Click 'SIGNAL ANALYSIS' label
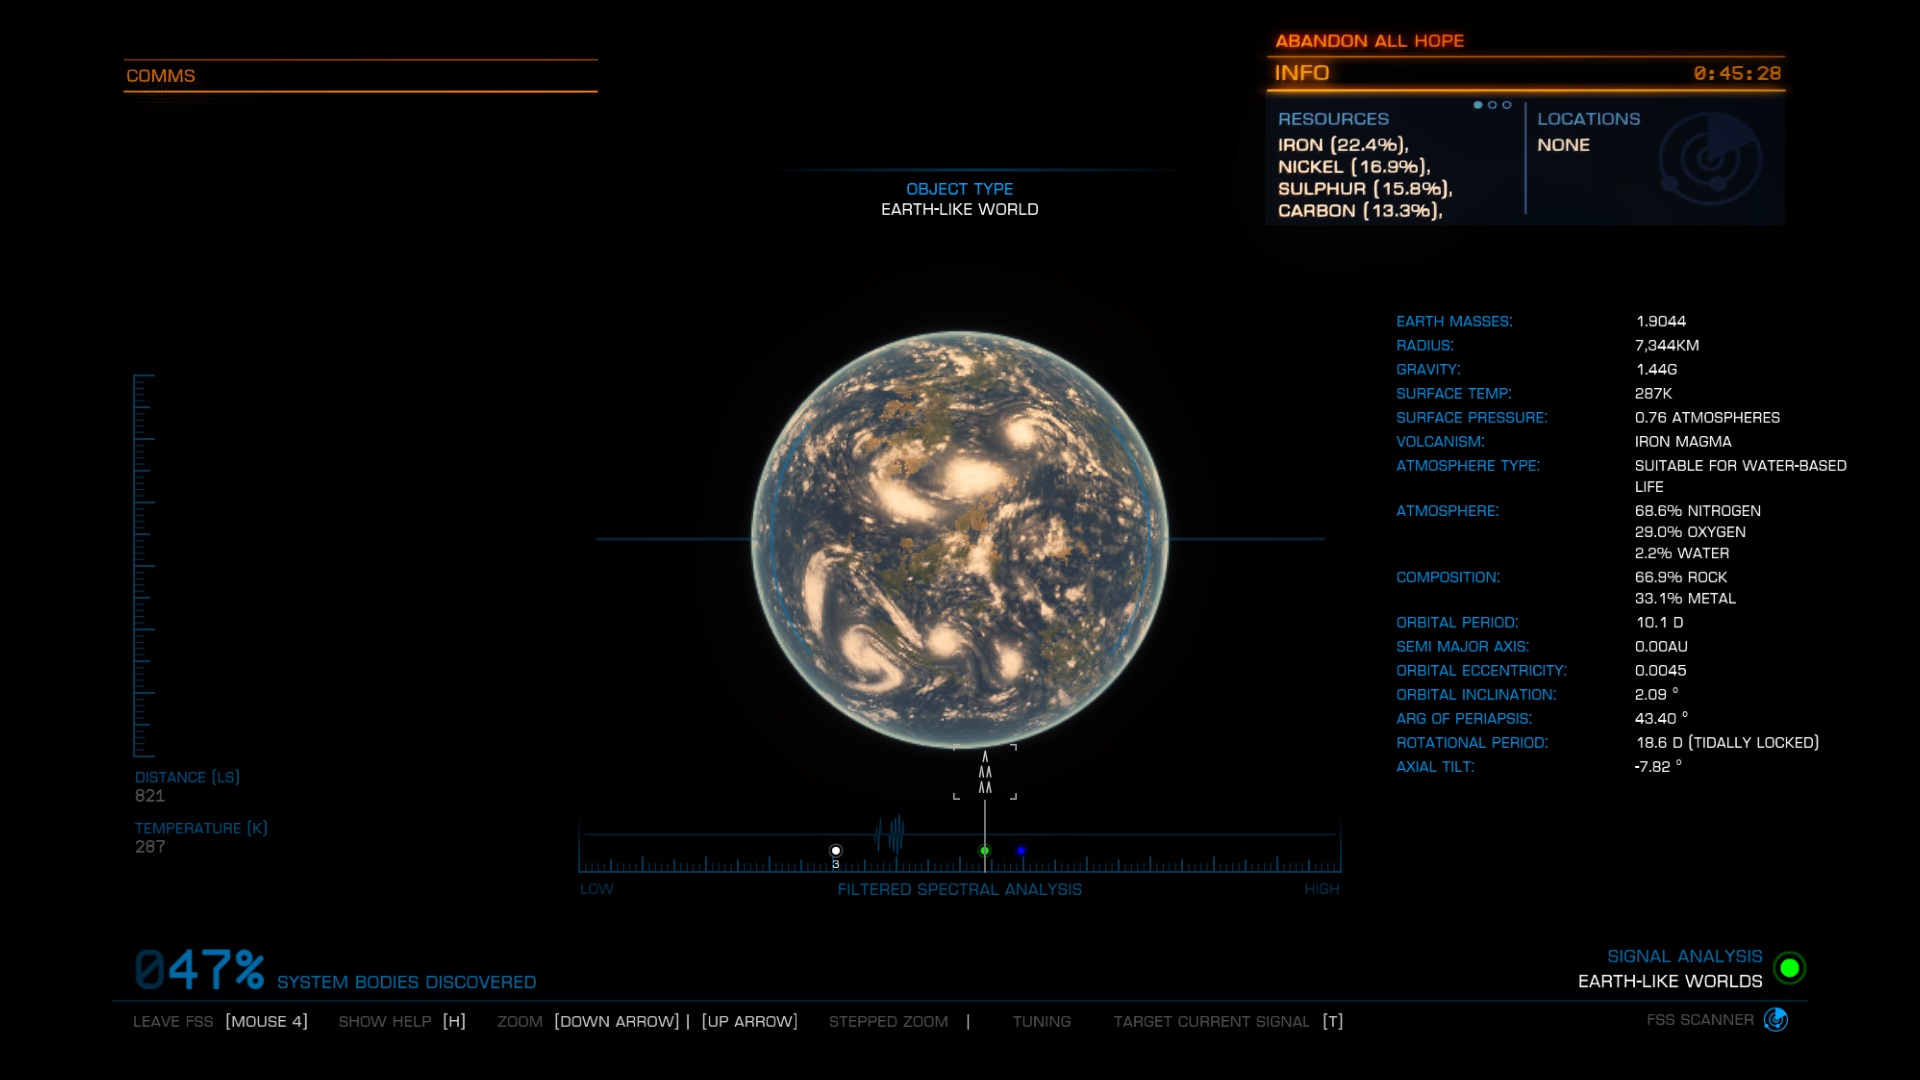The height and width of the screenshot is (1080, 1920). point(1684,956)
